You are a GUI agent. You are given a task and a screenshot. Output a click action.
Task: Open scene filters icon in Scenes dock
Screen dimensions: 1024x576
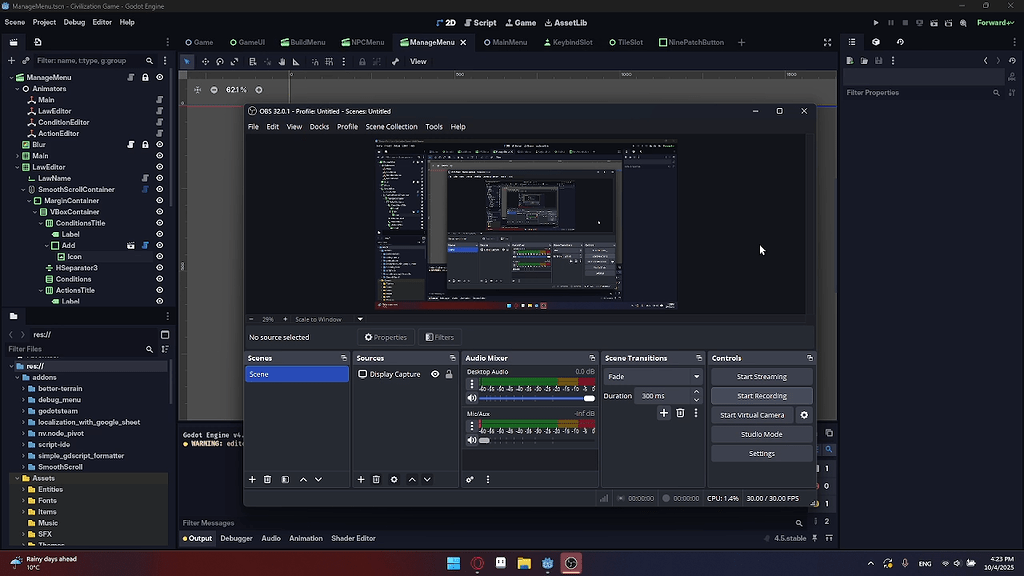[285, 479]
